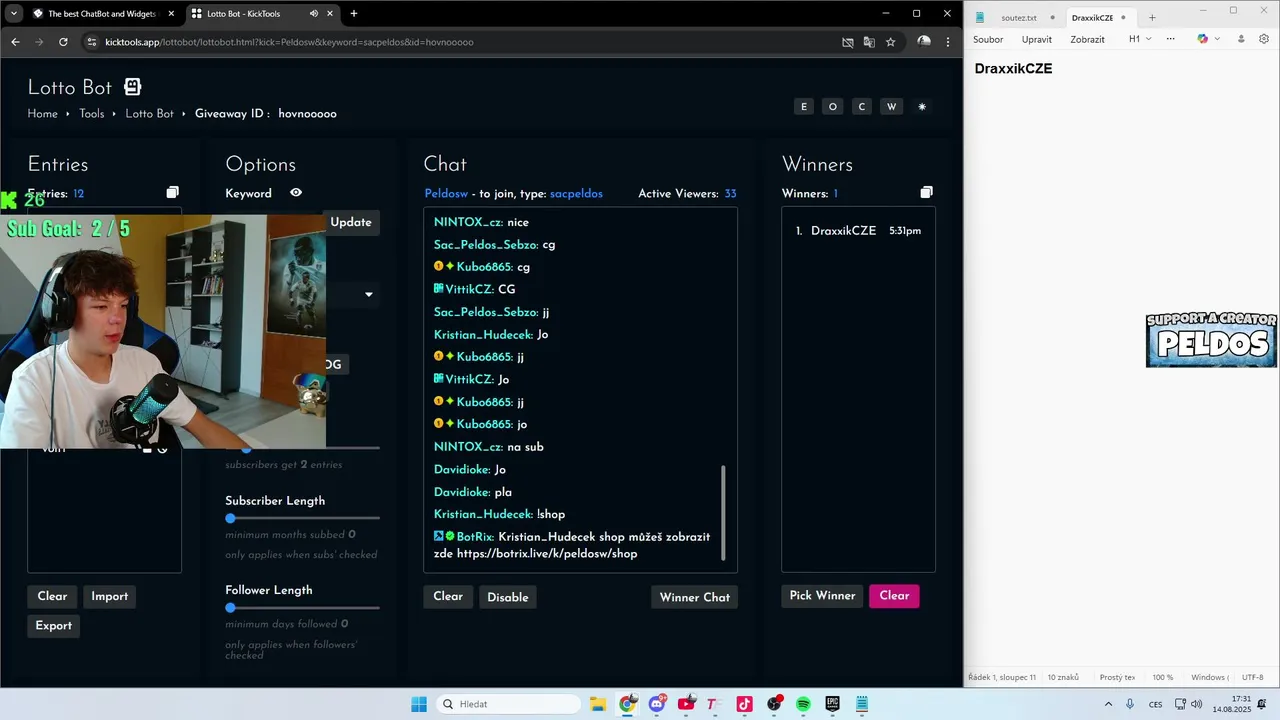Select winner DraxxikCZE row
The height and width of the screenshot is (720, 1280).
tap(858, 231)
